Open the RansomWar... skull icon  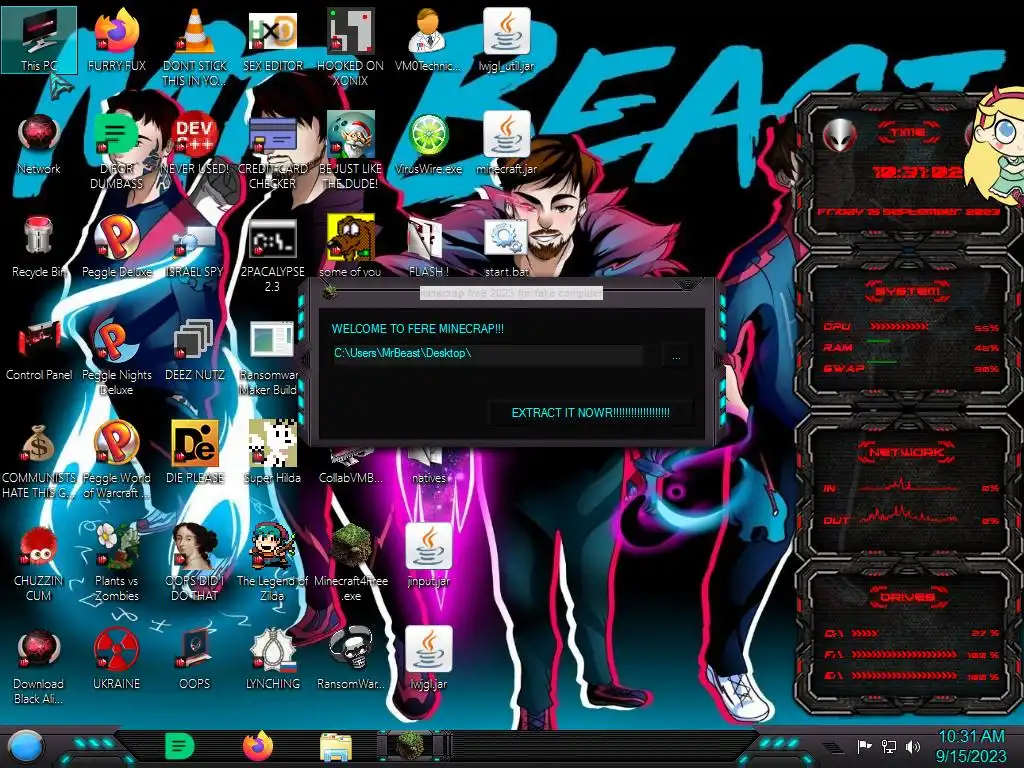click(351, 660)
